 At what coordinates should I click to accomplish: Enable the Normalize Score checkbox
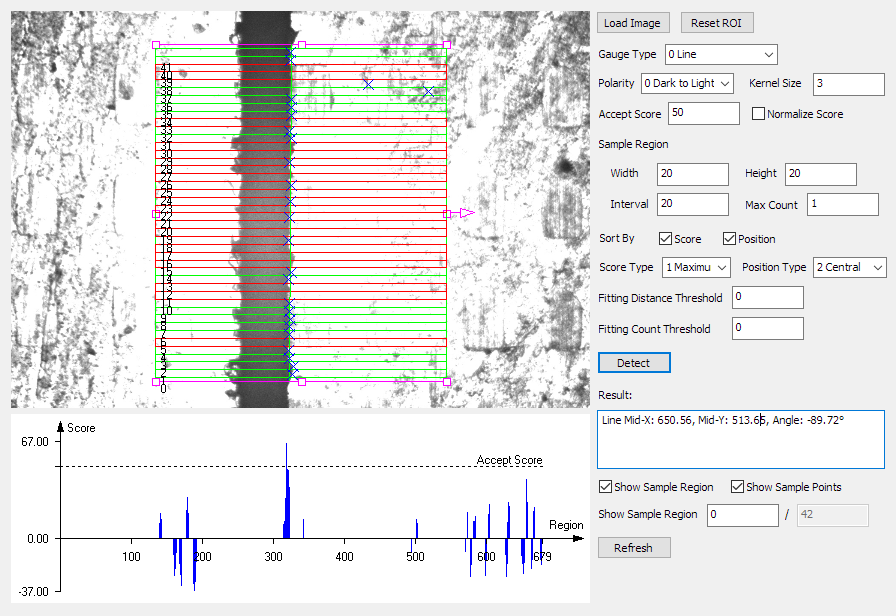click(x=758, y=114)
